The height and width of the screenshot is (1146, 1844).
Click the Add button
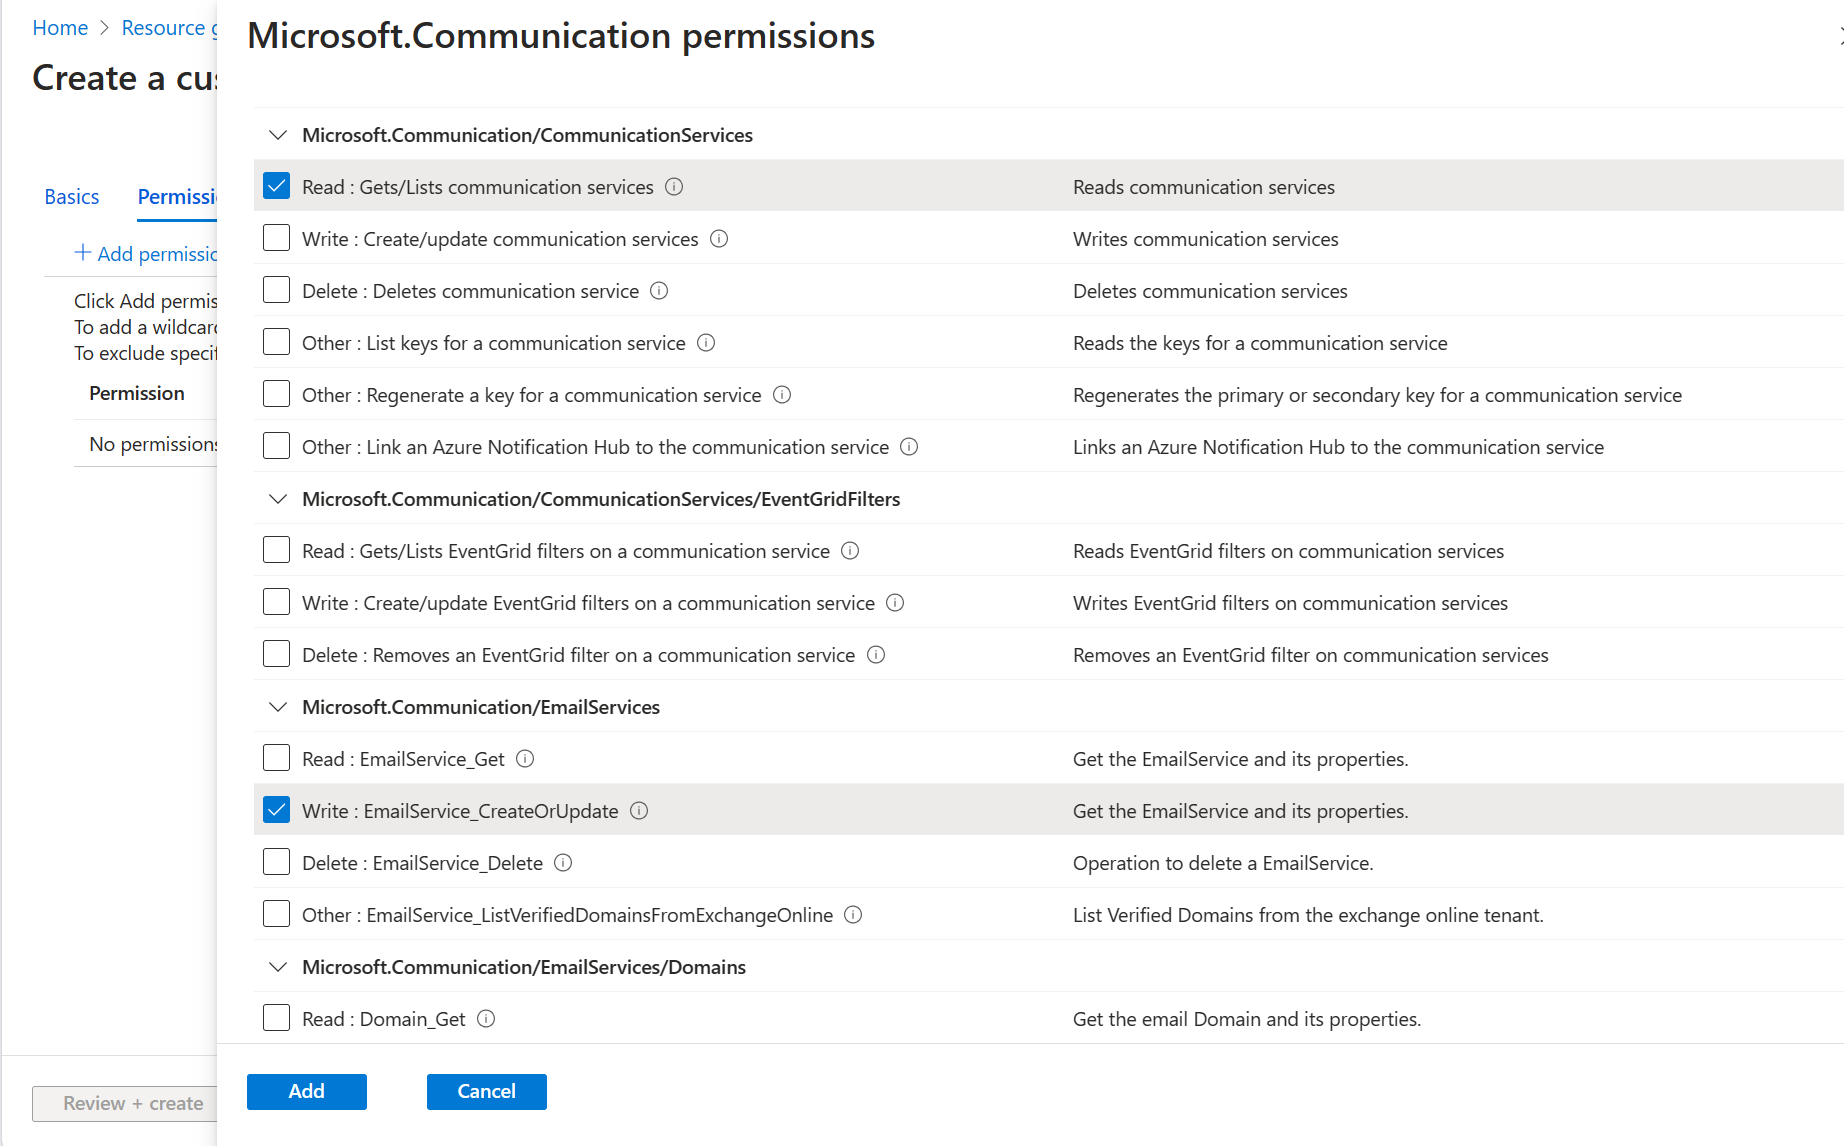307,1091
